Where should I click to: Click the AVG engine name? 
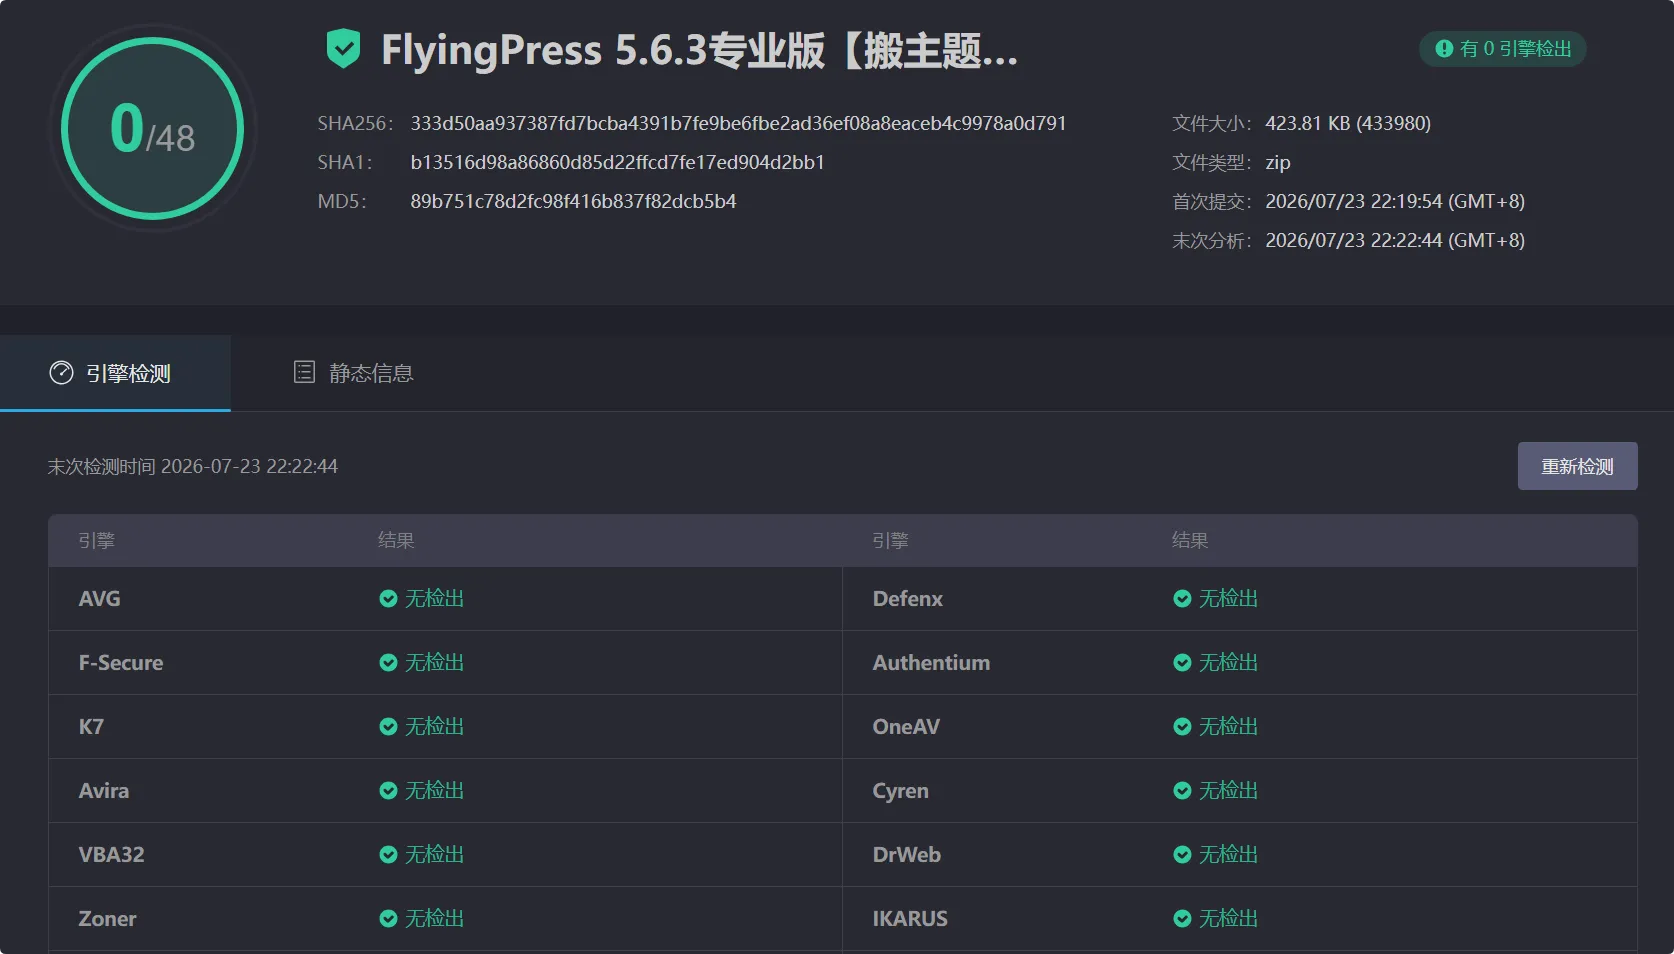(99, 599)
